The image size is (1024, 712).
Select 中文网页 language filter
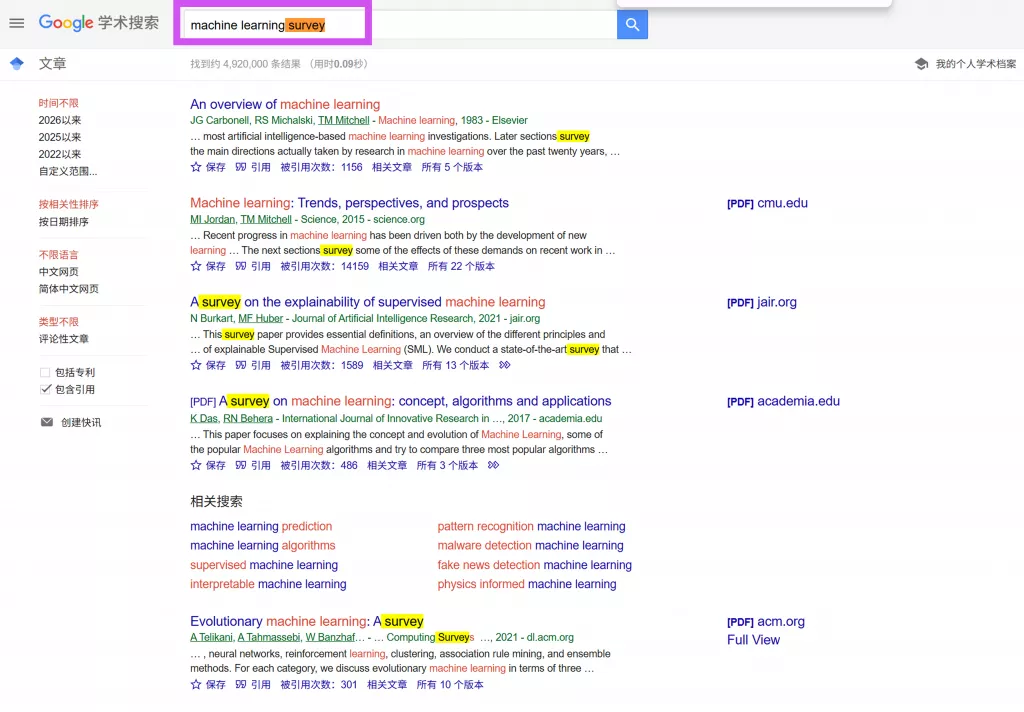pyautogui.click(x=58, y=272)
